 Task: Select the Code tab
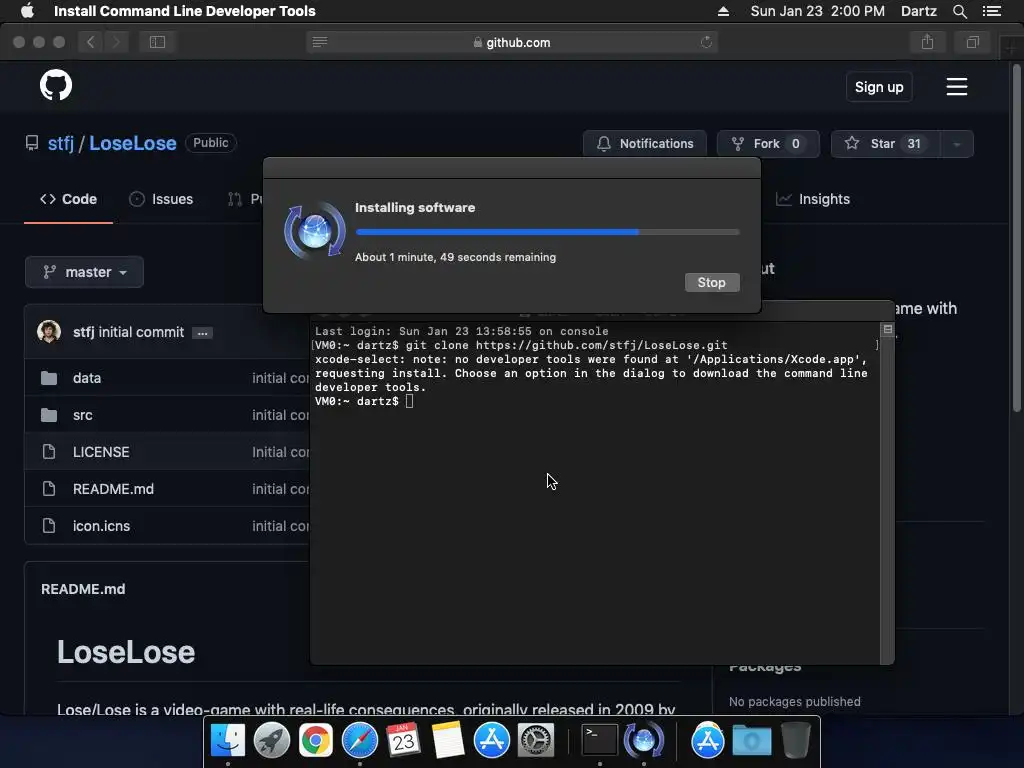69,199
